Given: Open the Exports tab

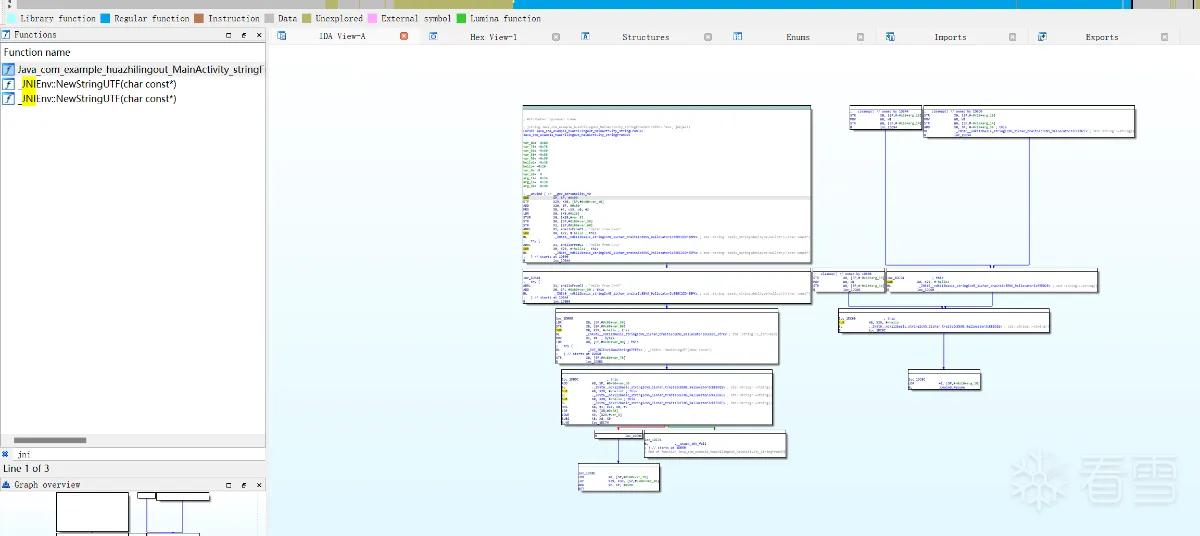Looking at the screenshot, I should coord(1101,37).
